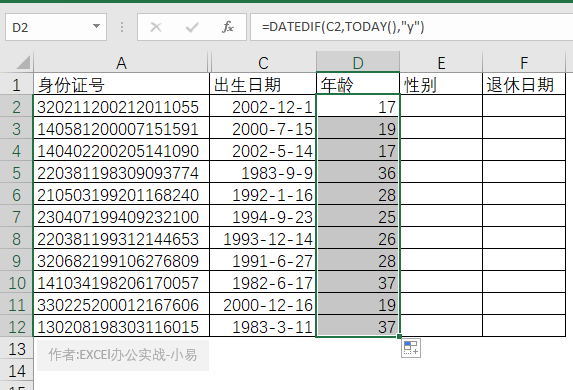The image size is (573, 390).
Task: Click ID cell 220381199312144653
Action: (x=121, y=238)
